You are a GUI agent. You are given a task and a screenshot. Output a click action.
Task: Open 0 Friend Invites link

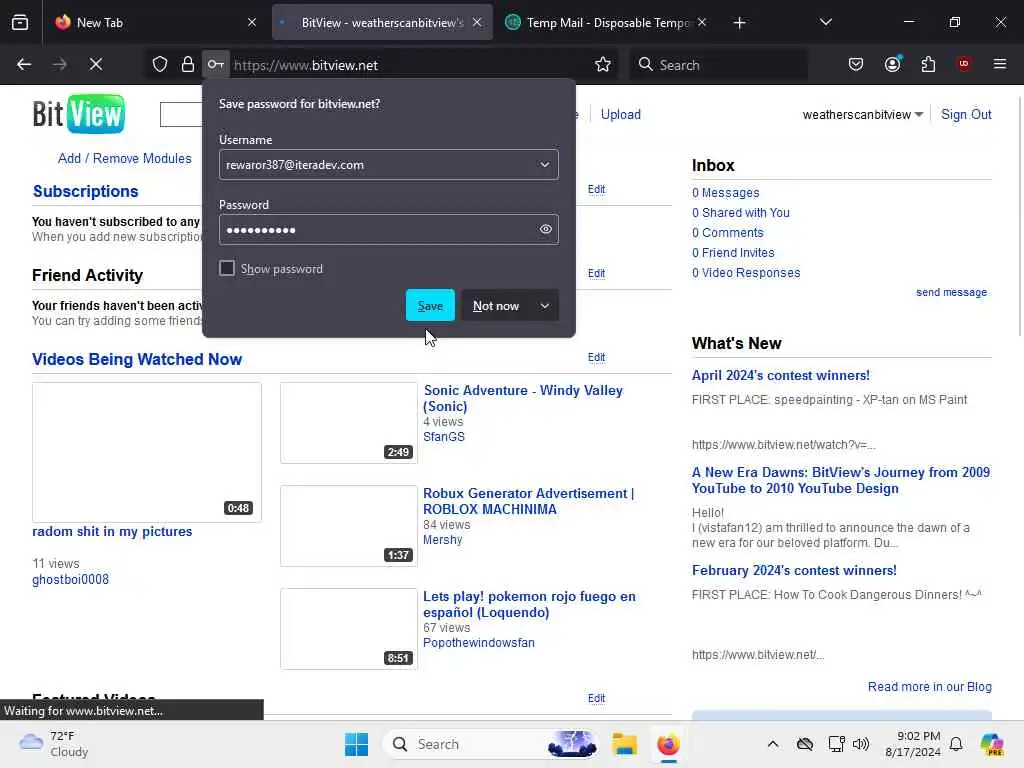(733, 253)
